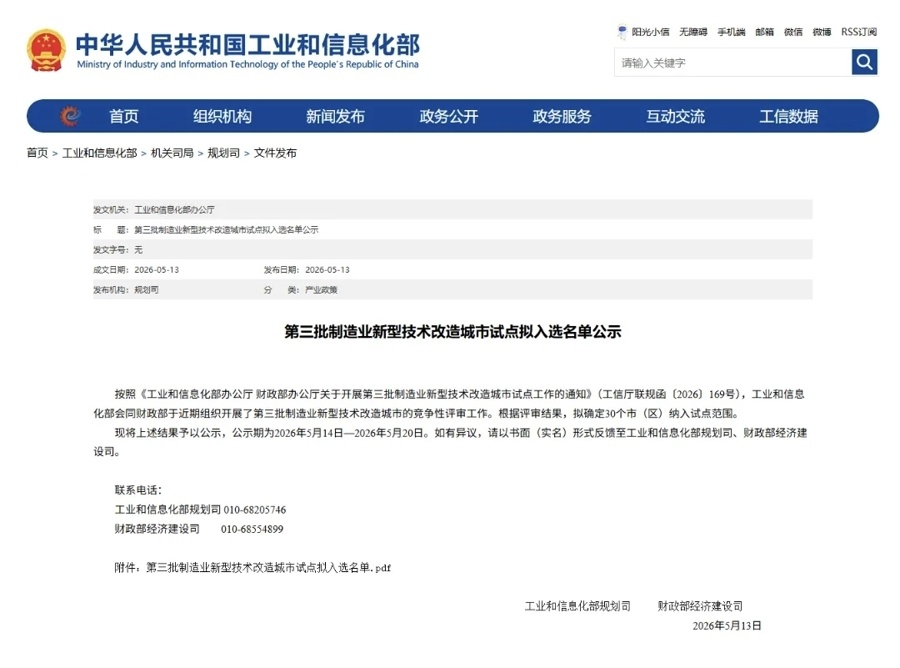This screenshot has height=668, width=900.
Task: Click the 阳光小信 top link
Action: (x=650, y=32)
